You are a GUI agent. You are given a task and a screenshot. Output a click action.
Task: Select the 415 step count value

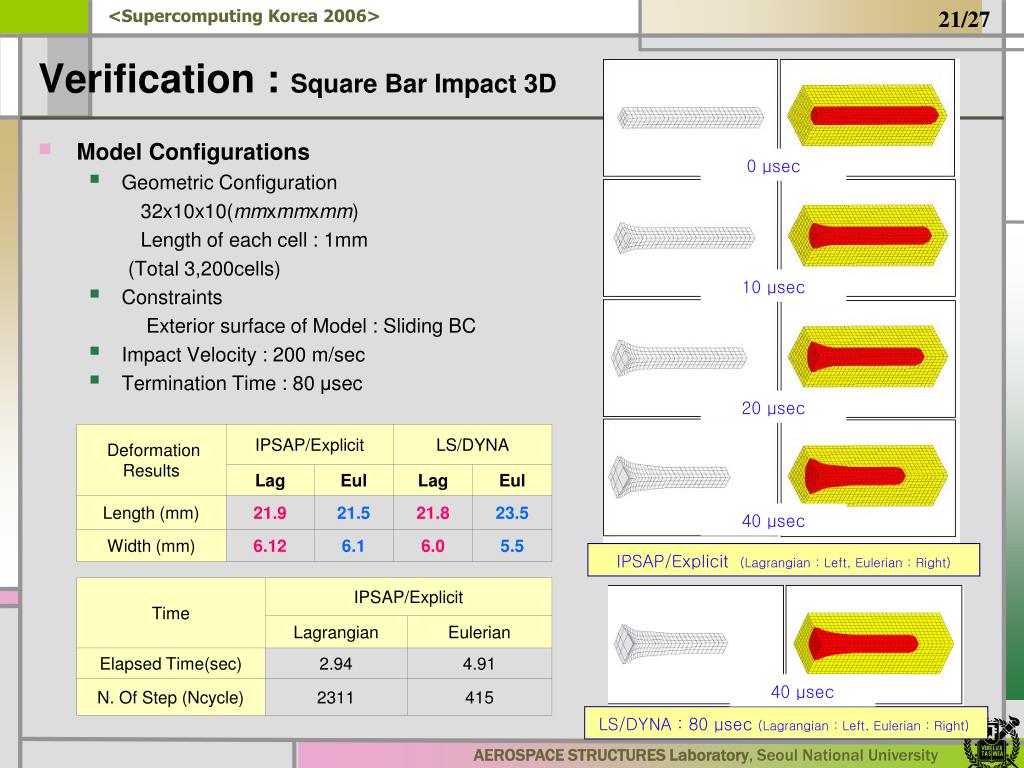[479, 697]
